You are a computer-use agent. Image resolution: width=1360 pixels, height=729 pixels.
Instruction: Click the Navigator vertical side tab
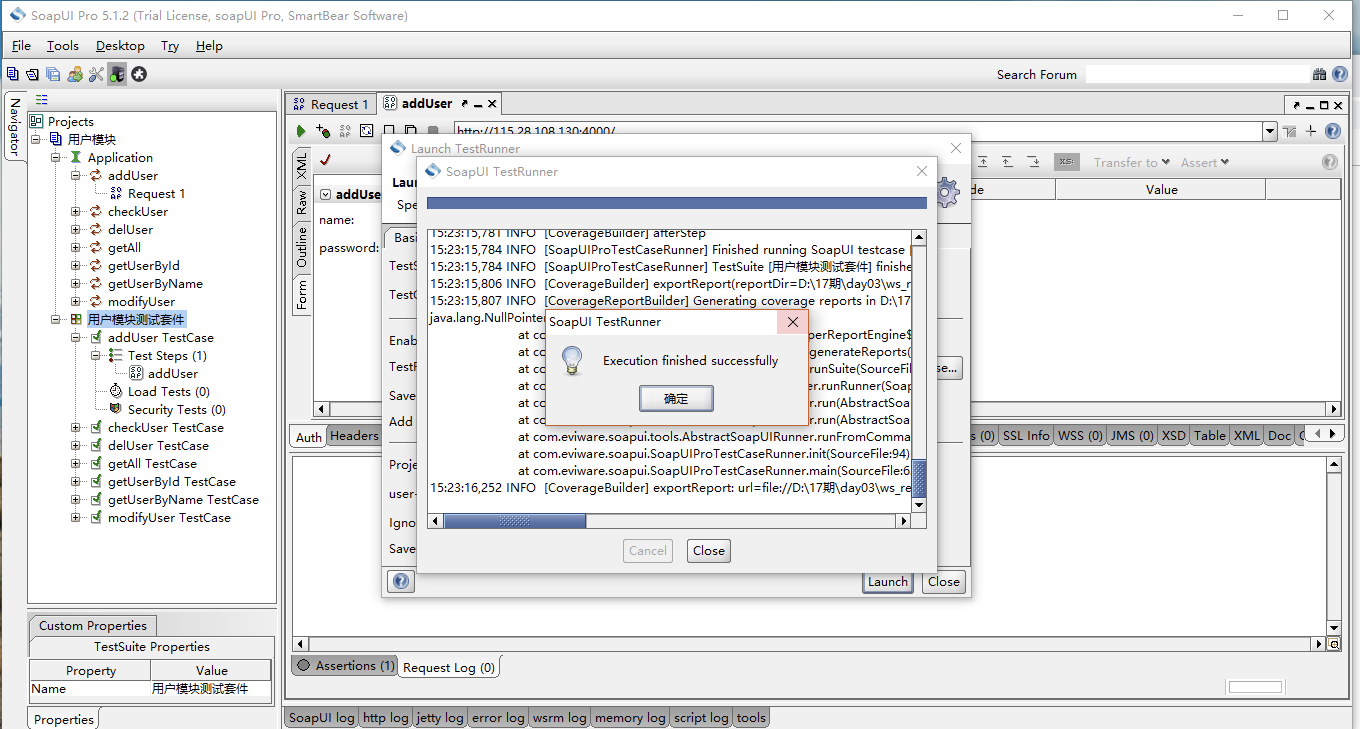pyautogui.click(x=15, y=126)
